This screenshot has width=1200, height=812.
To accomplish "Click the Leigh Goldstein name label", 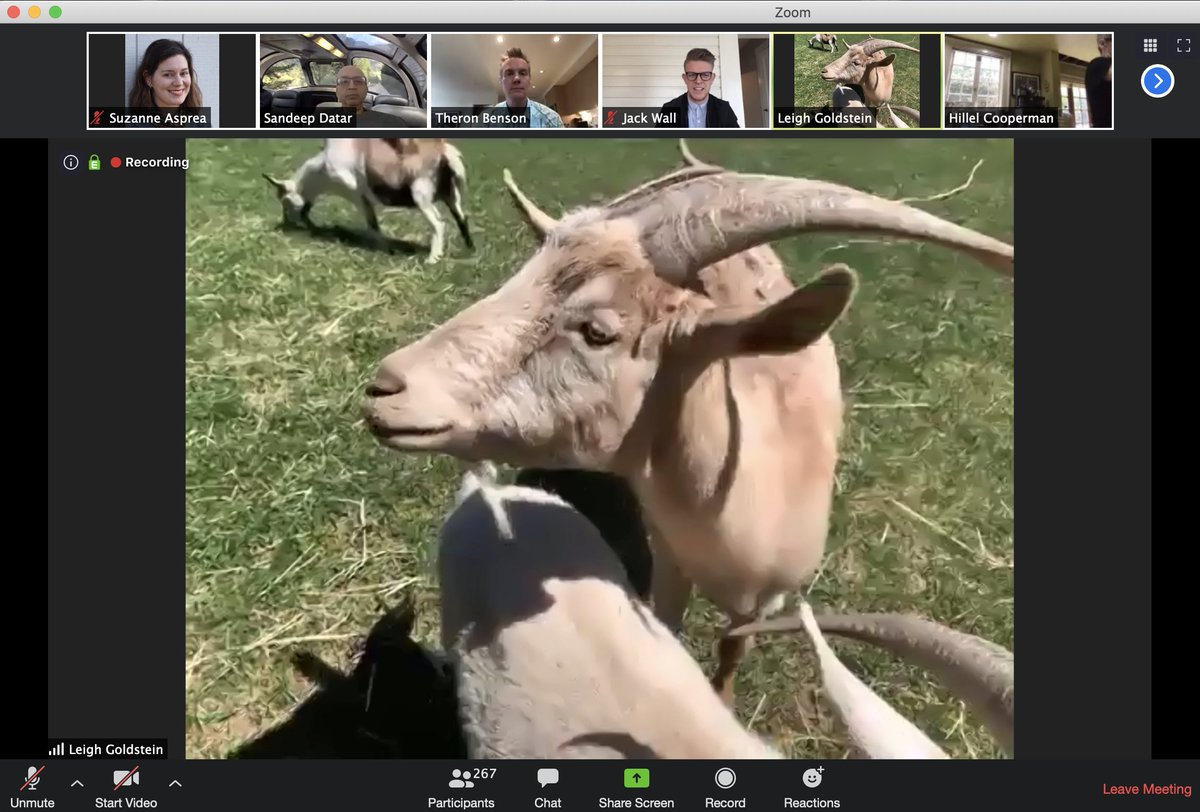I will pos(106,748).
